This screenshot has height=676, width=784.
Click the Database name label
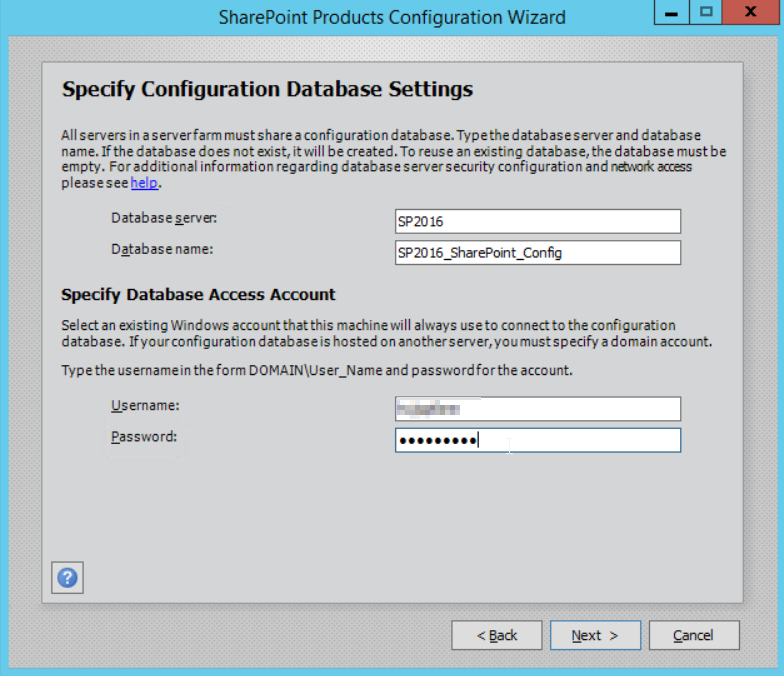[162, 250]
